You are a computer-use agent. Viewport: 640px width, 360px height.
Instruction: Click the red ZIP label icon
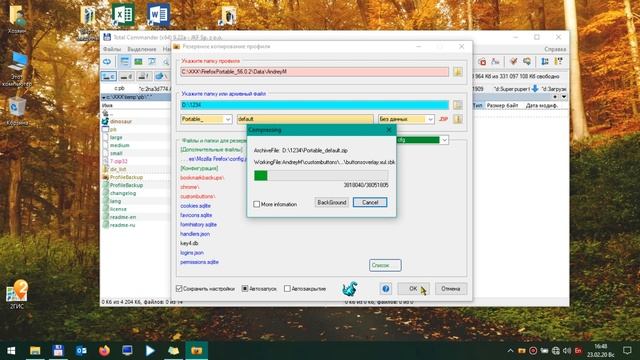(x=444, y=119)
